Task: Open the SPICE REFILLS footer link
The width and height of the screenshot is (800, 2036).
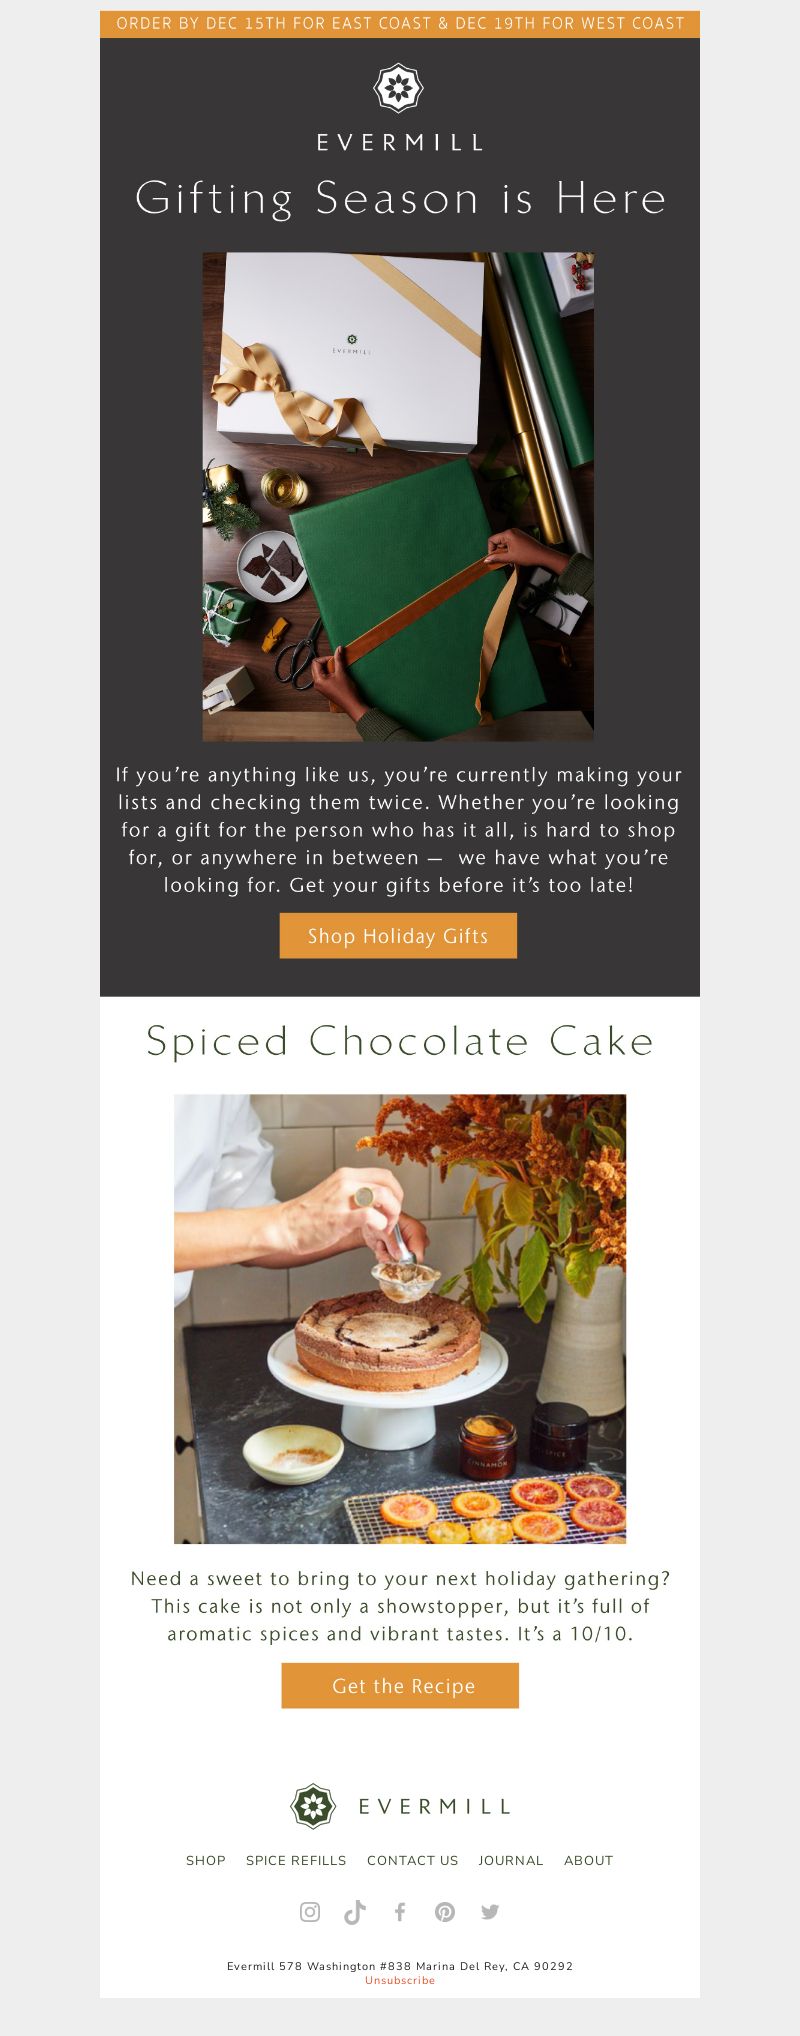Action: click(x=296, y=1860)
